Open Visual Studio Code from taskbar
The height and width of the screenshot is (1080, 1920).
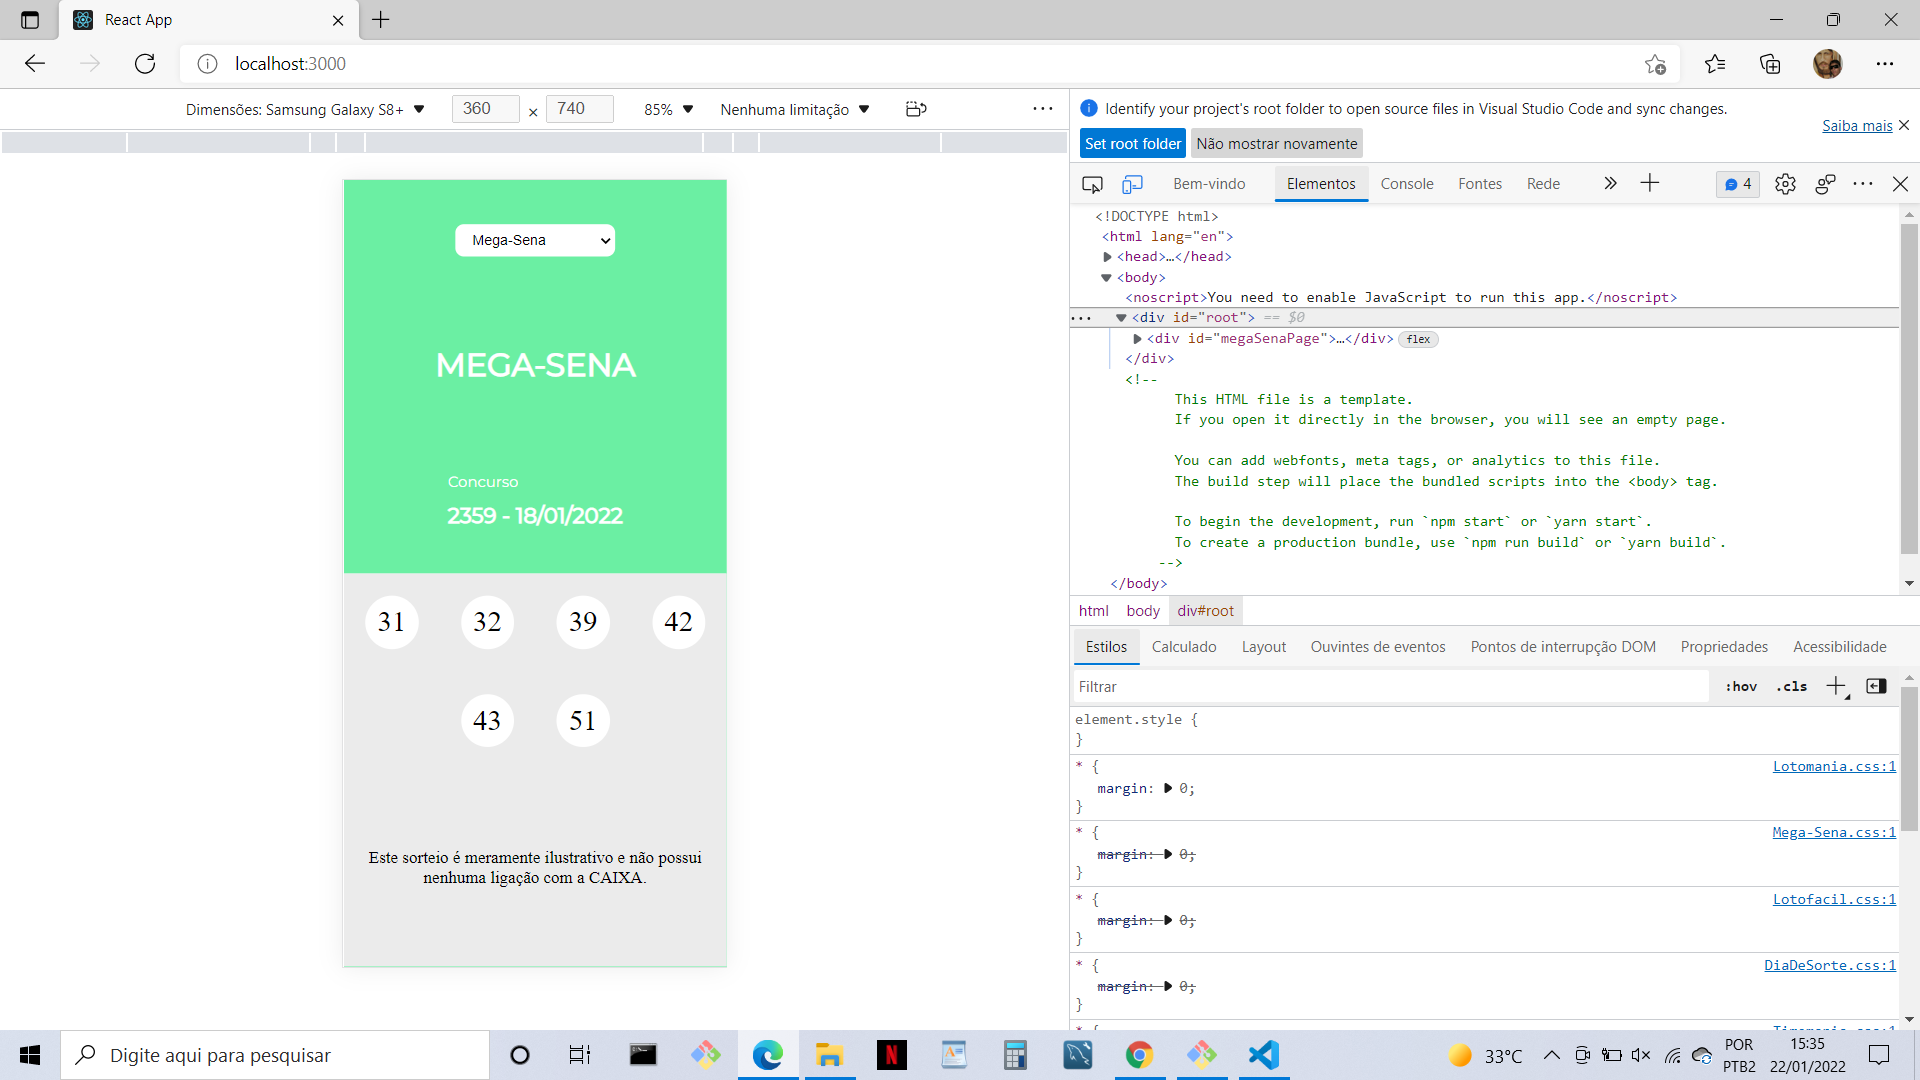1264,1055
